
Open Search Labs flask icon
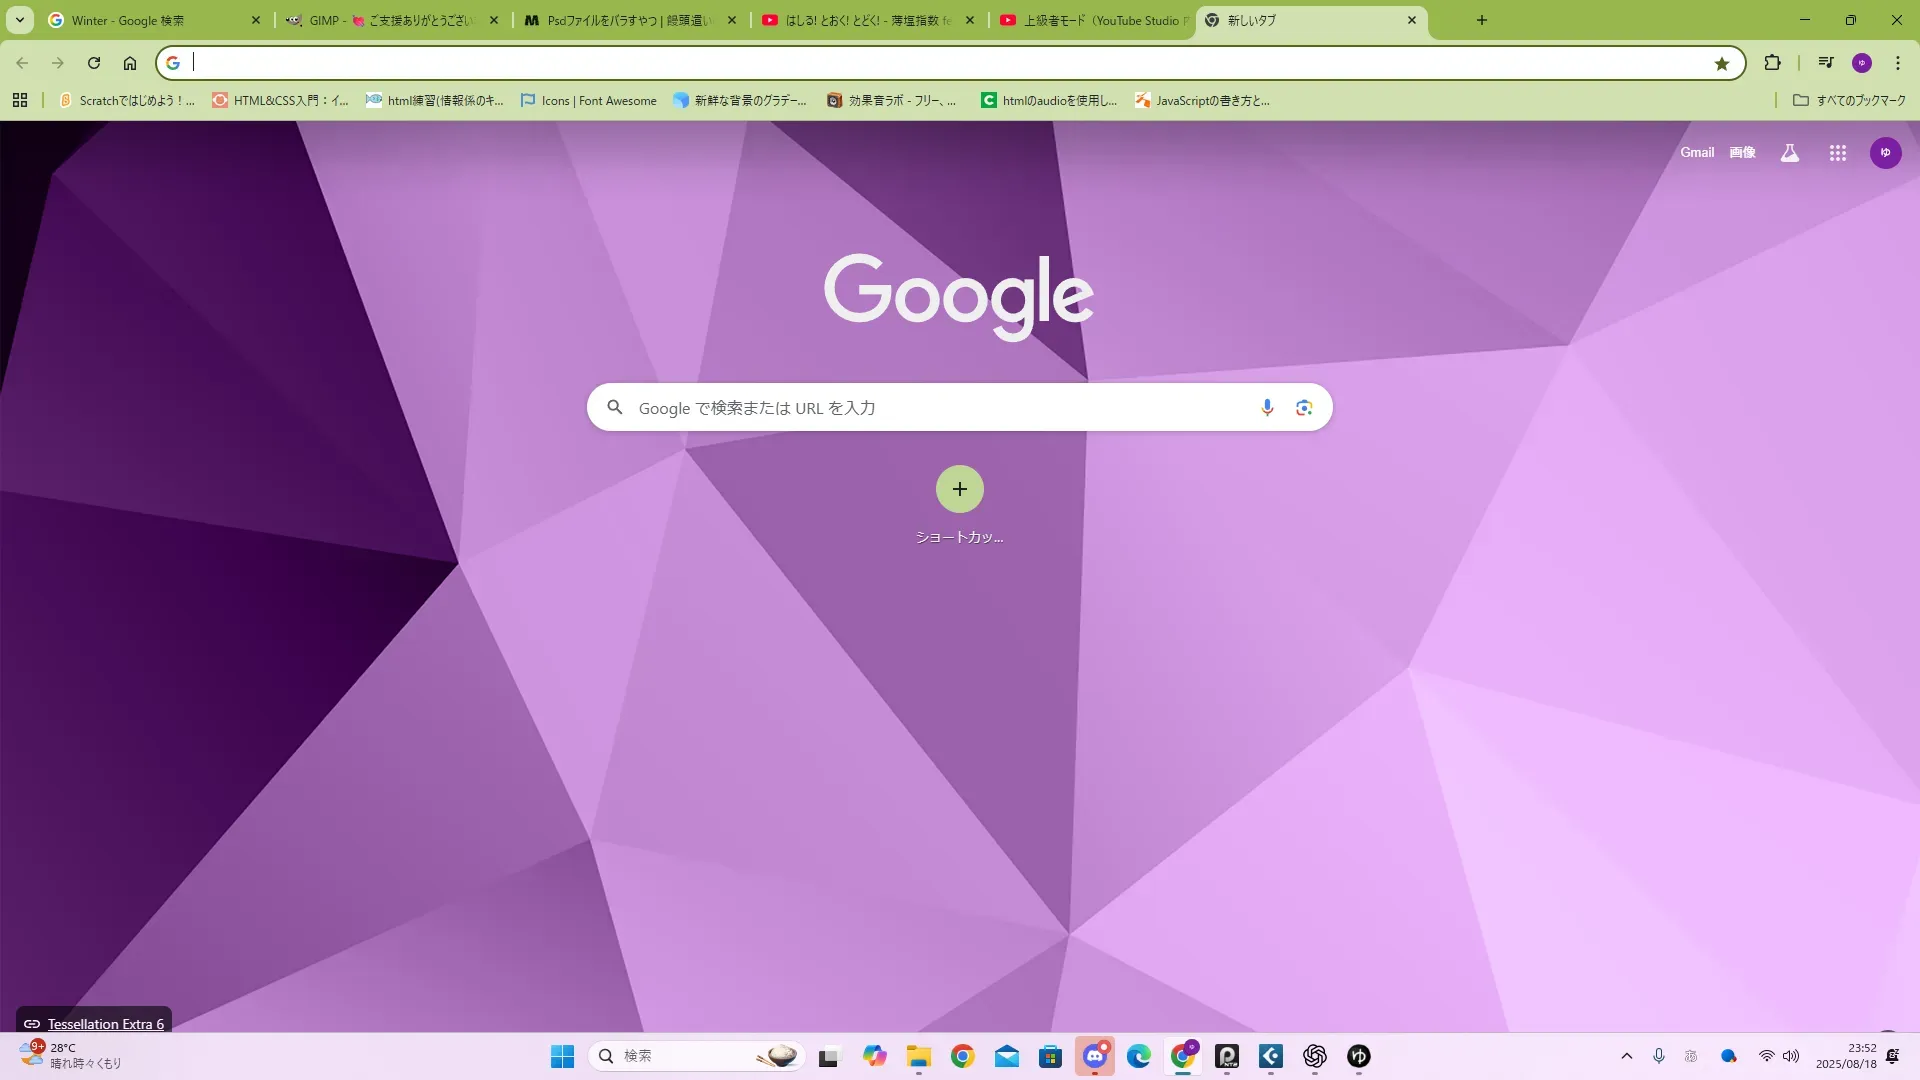(x=1790, y=153)
